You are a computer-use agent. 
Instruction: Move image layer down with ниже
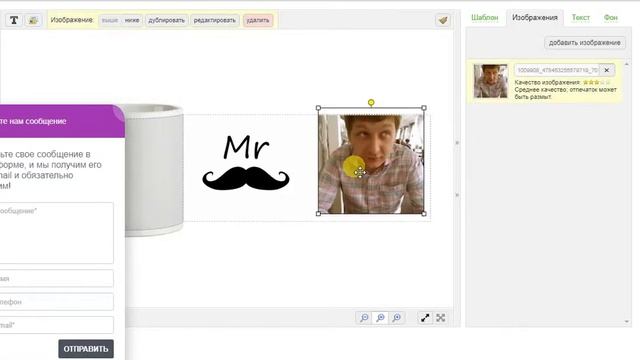[132, 20]
